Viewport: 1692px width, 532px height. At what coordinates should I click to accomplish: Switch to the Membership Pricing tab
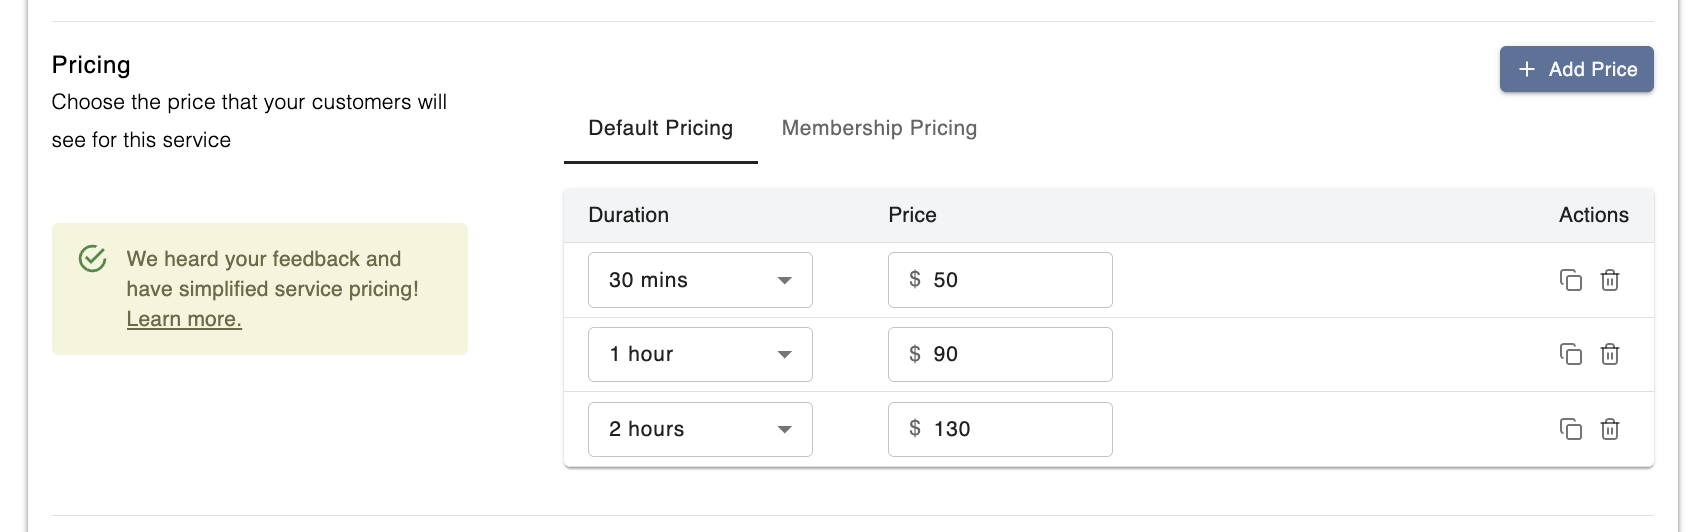879,128
